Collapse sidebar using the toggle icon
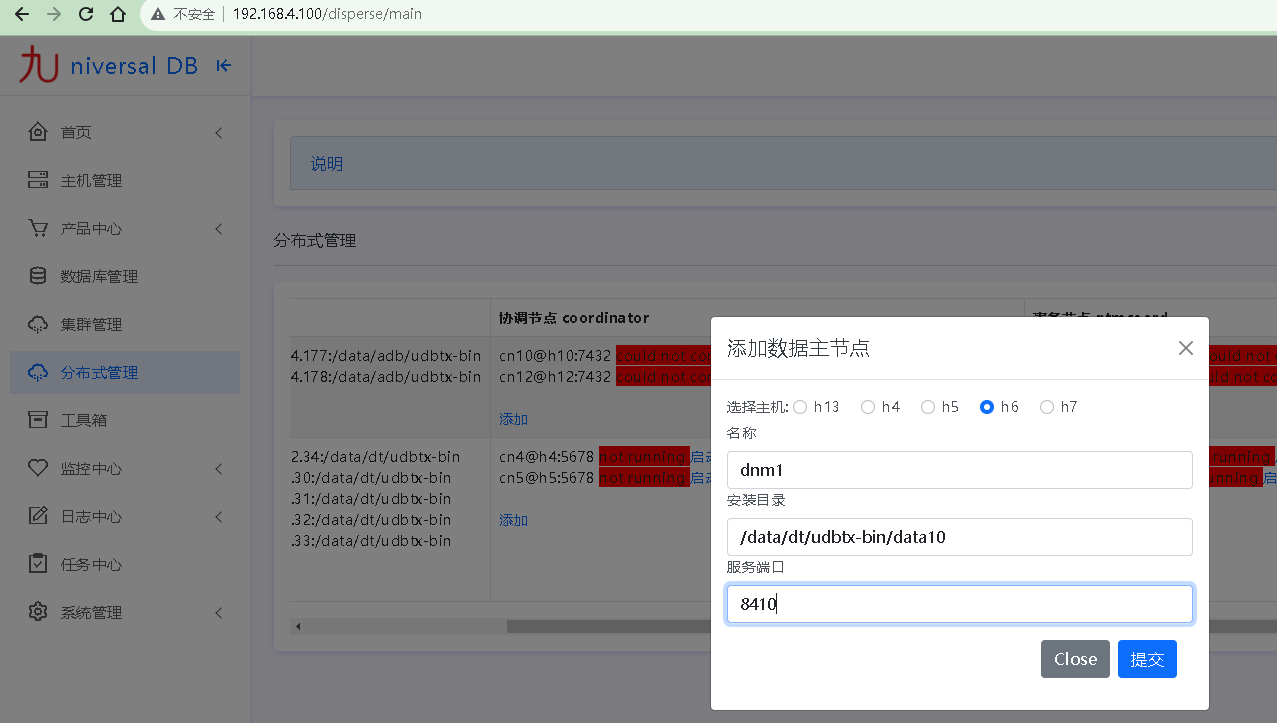 click(224, 66)
